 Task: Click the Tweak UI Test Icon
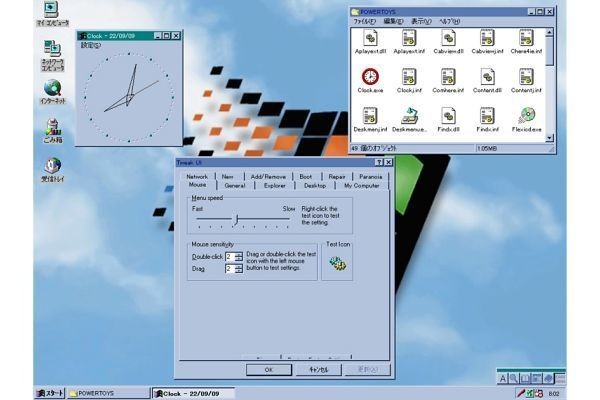tap(338, 264)
